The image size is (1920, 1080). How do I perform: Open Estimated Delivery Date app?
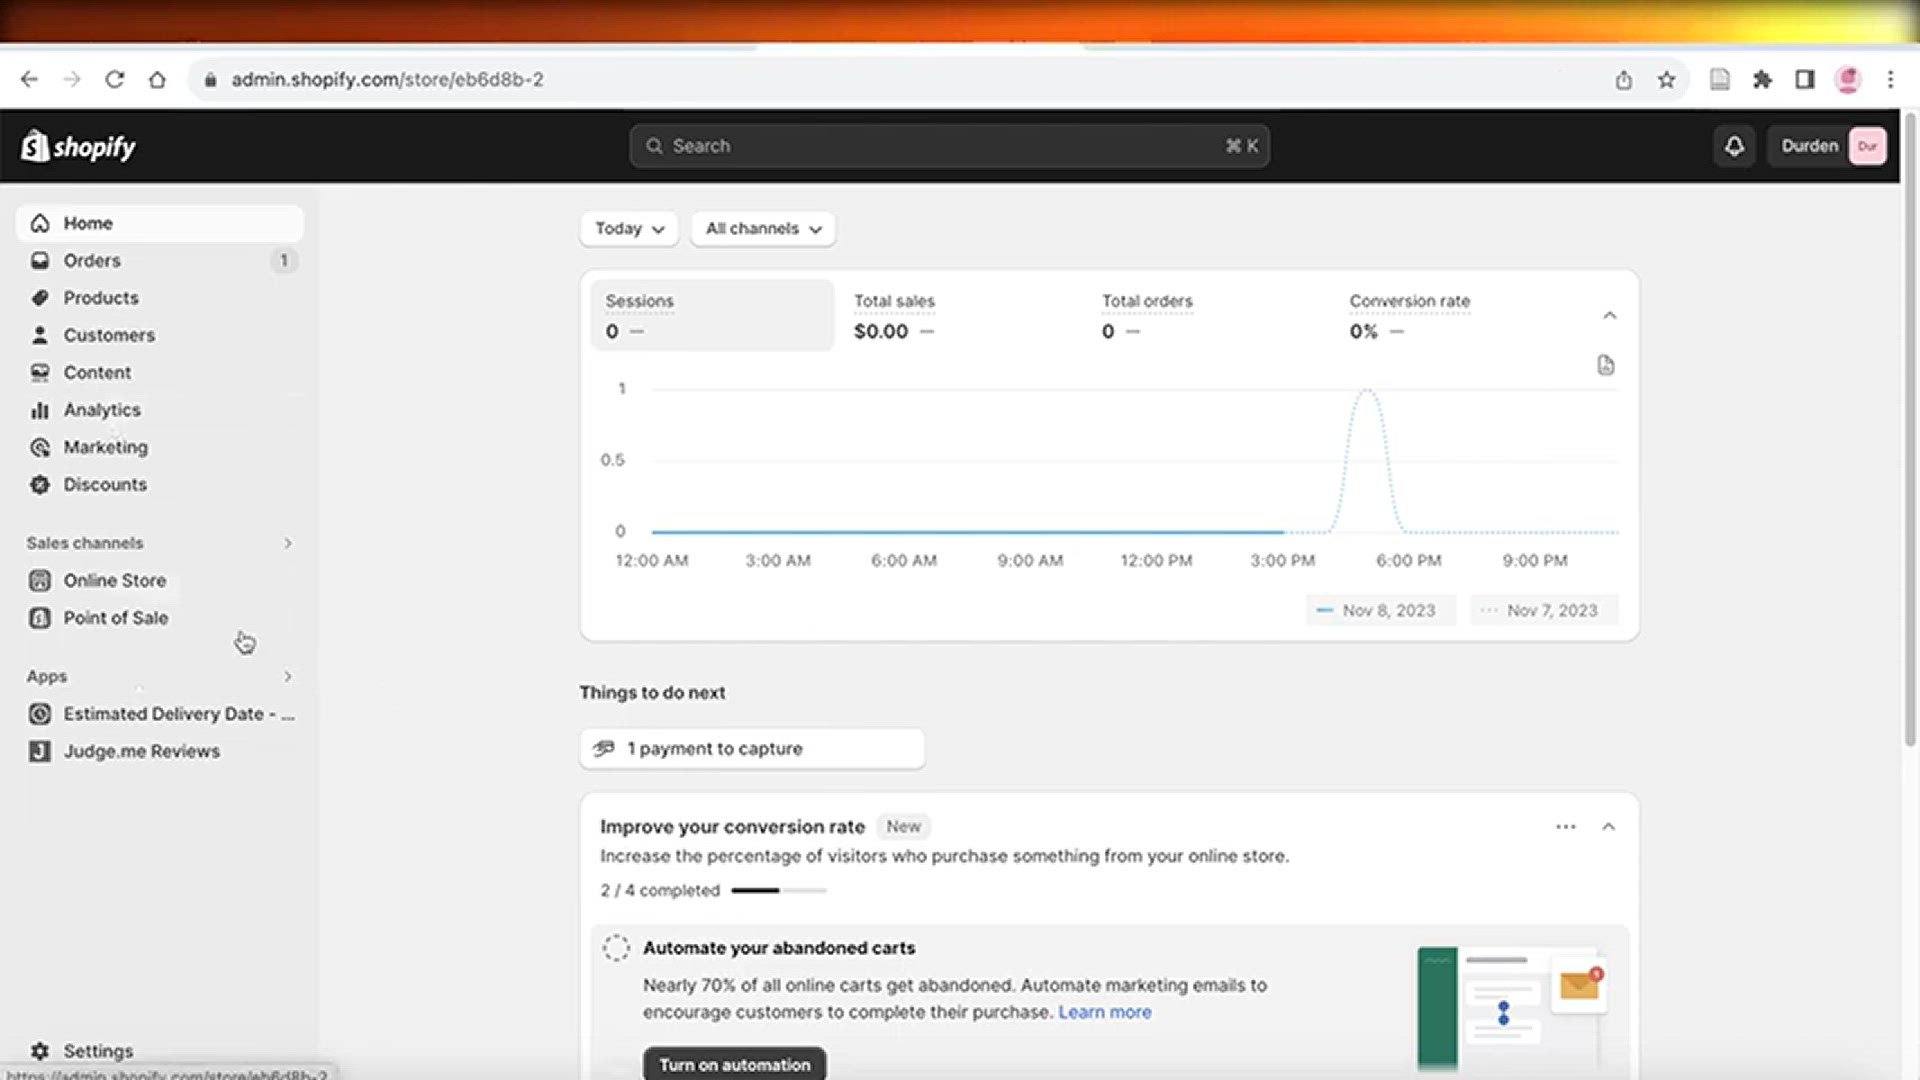(163, 714)
